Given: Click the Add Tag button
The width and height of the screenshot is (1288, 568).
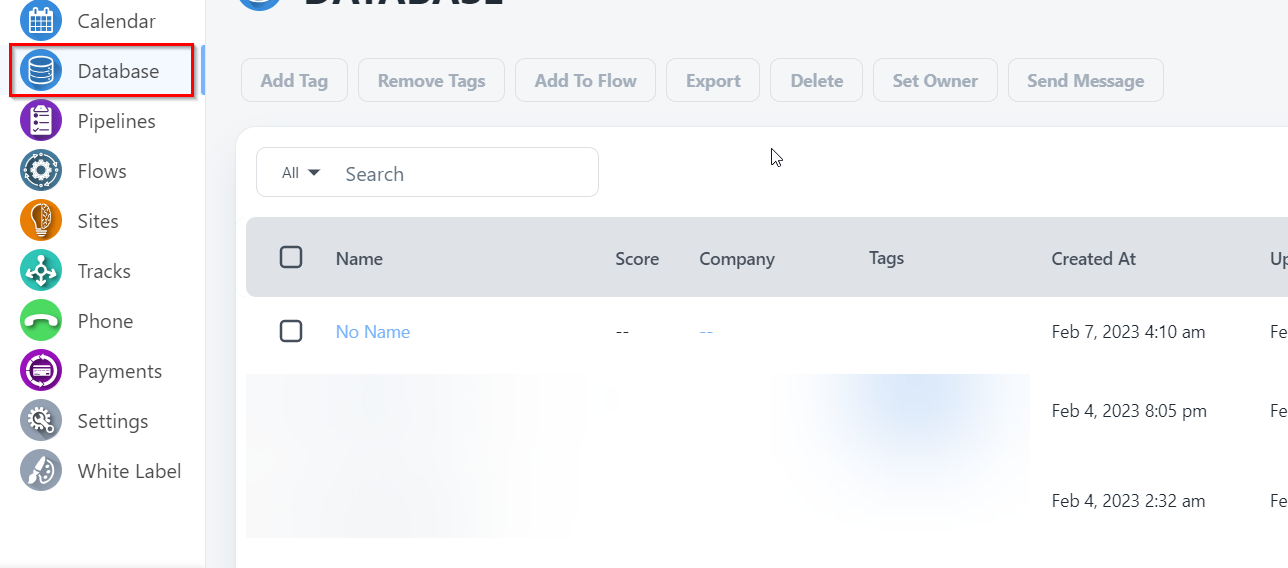Looking at the screenshot, I should point(294,81).
